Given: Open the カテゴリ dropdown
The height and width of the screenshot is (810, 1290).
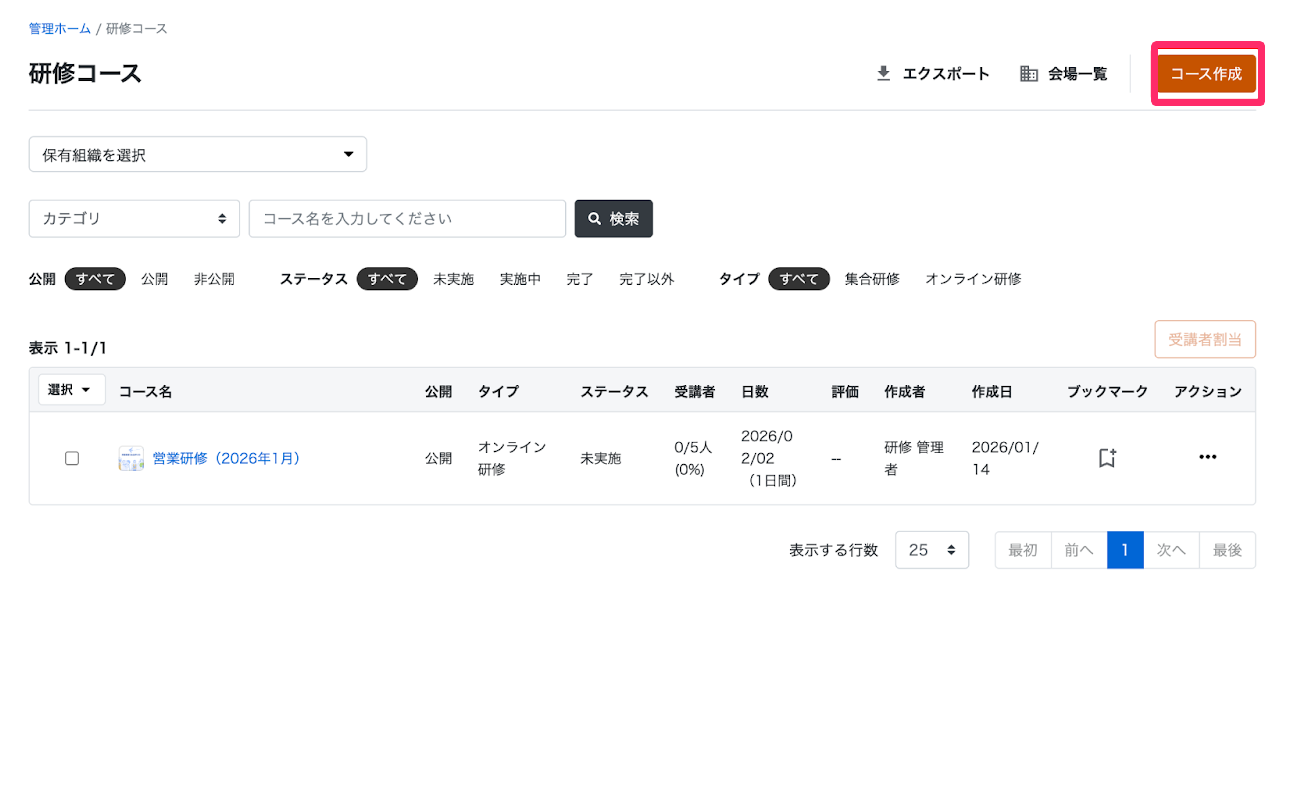Looking at the screenshot, I should pyautogui.click(x=134, y=218).
